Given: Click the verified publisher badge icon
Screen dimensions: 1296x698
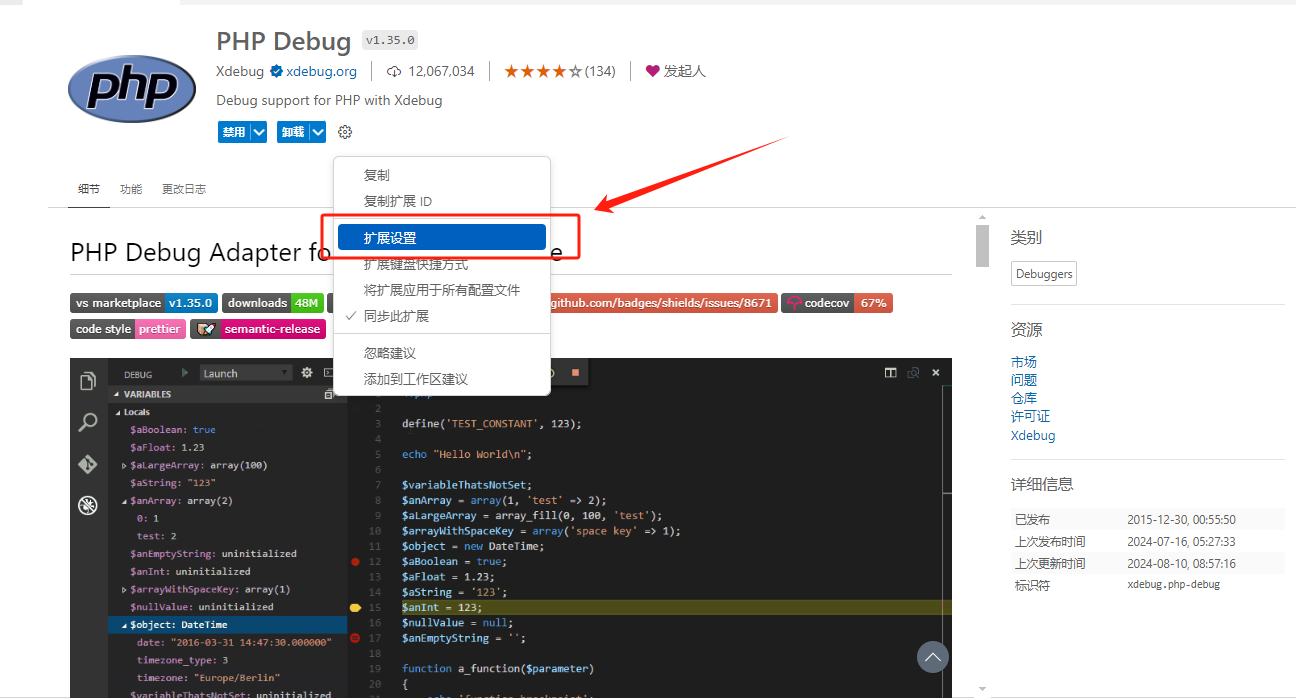Looking at the screenshot, I should click(276, 71).
